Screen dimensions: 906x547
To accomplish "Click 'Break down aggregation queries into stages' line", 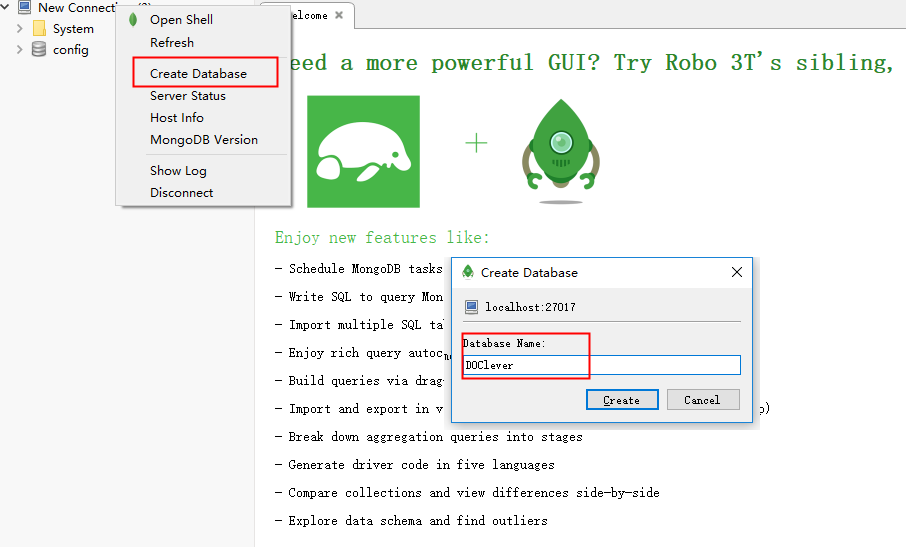I will coord(429,437).
